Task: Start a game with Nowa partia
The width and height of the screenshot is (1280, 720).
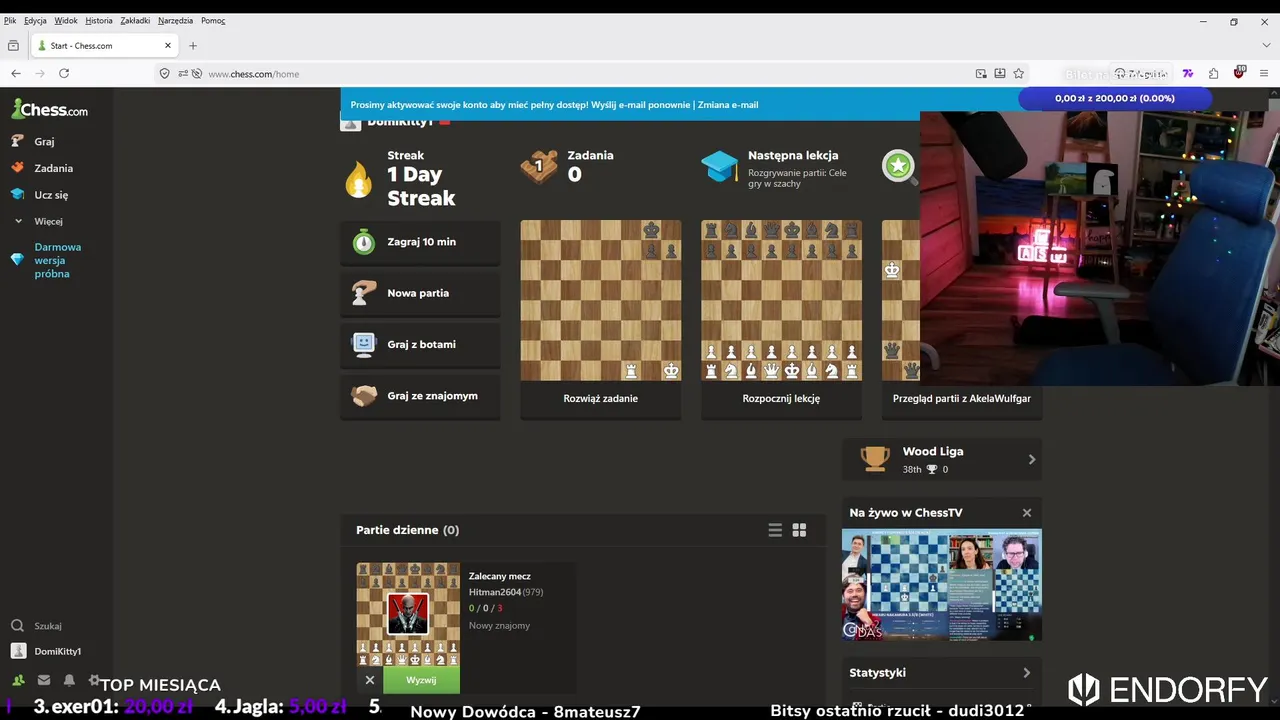Action: (420, 293)
